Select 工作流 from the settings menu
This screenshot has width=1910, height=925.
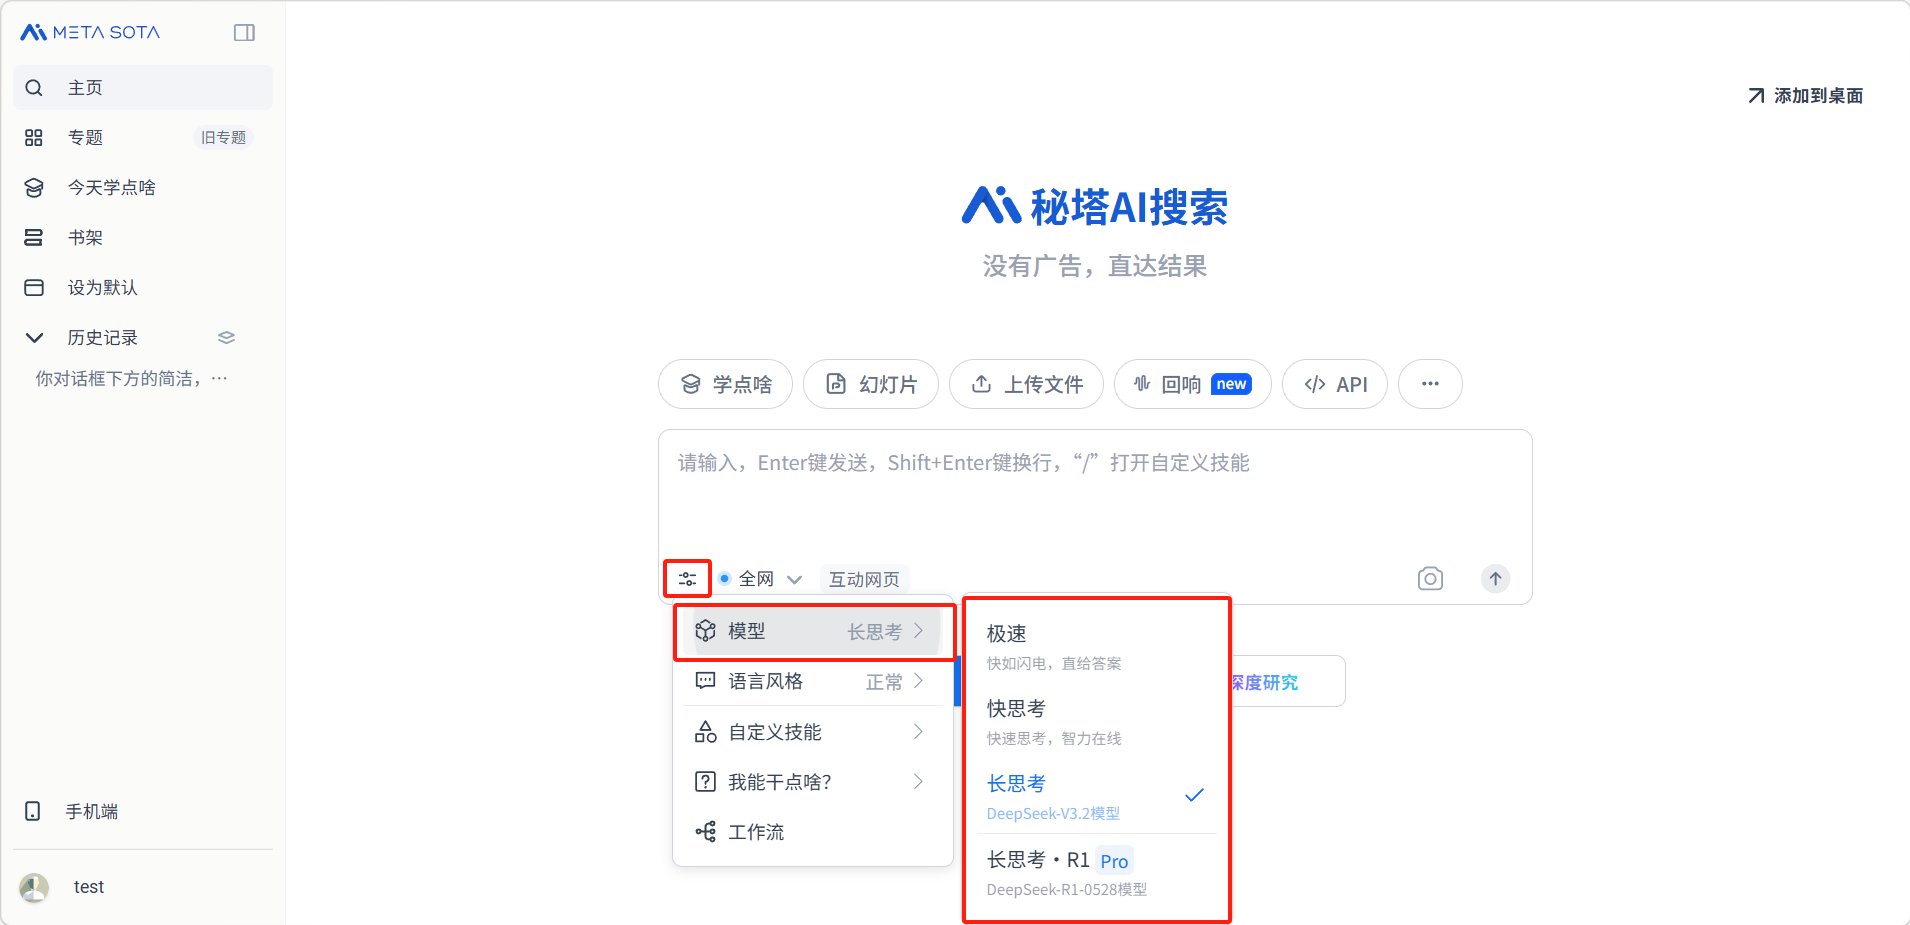point(756,832)
